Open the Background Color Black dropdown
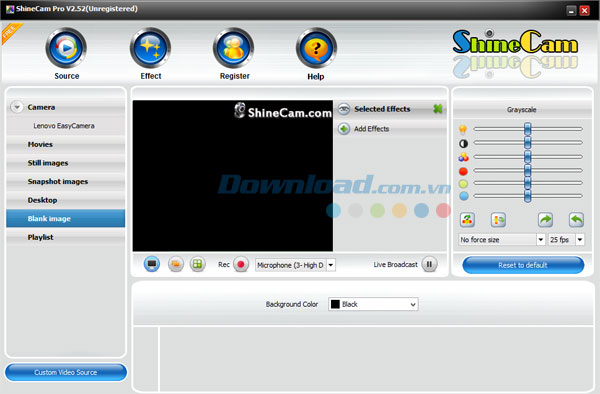This screenshot has height=394, width=600. 373,304
